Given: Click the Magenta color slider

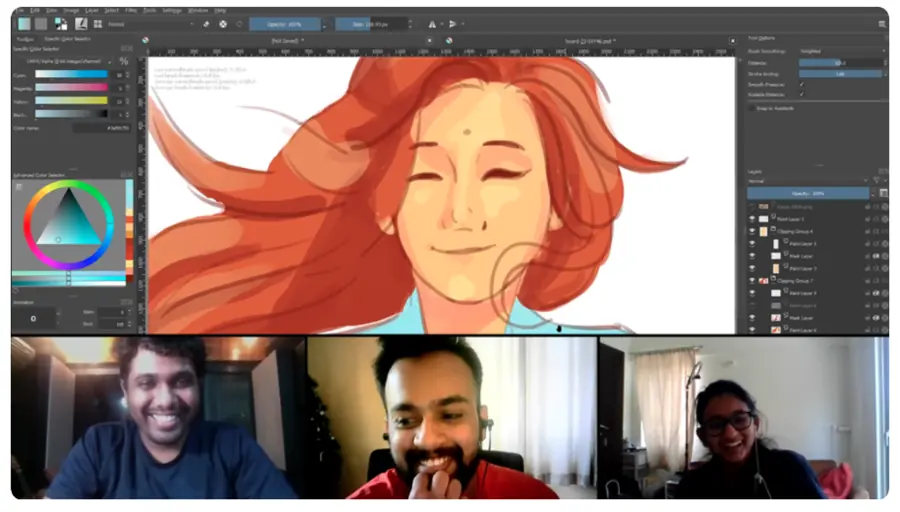Looking at the screenshot, I should [x=71, y=87].
